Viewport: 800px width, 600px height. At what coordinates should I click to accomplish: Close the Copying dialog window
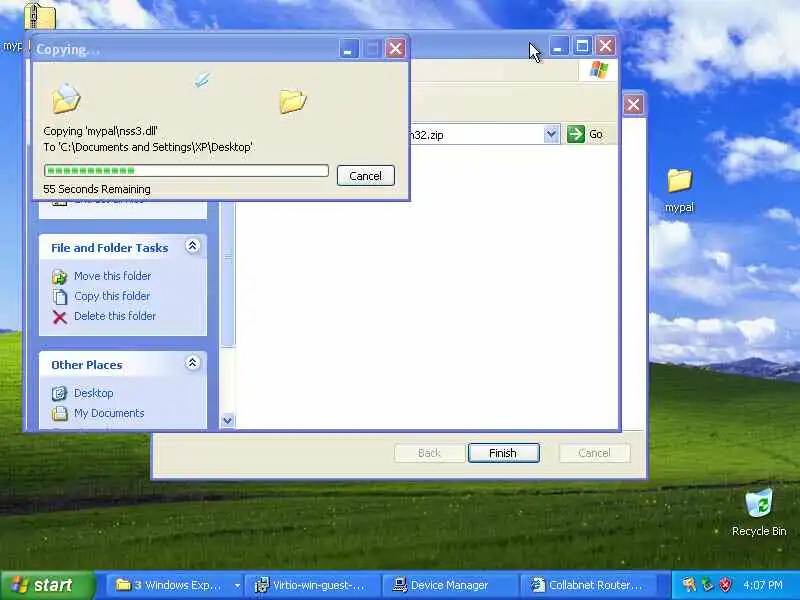tap(395, 49)
